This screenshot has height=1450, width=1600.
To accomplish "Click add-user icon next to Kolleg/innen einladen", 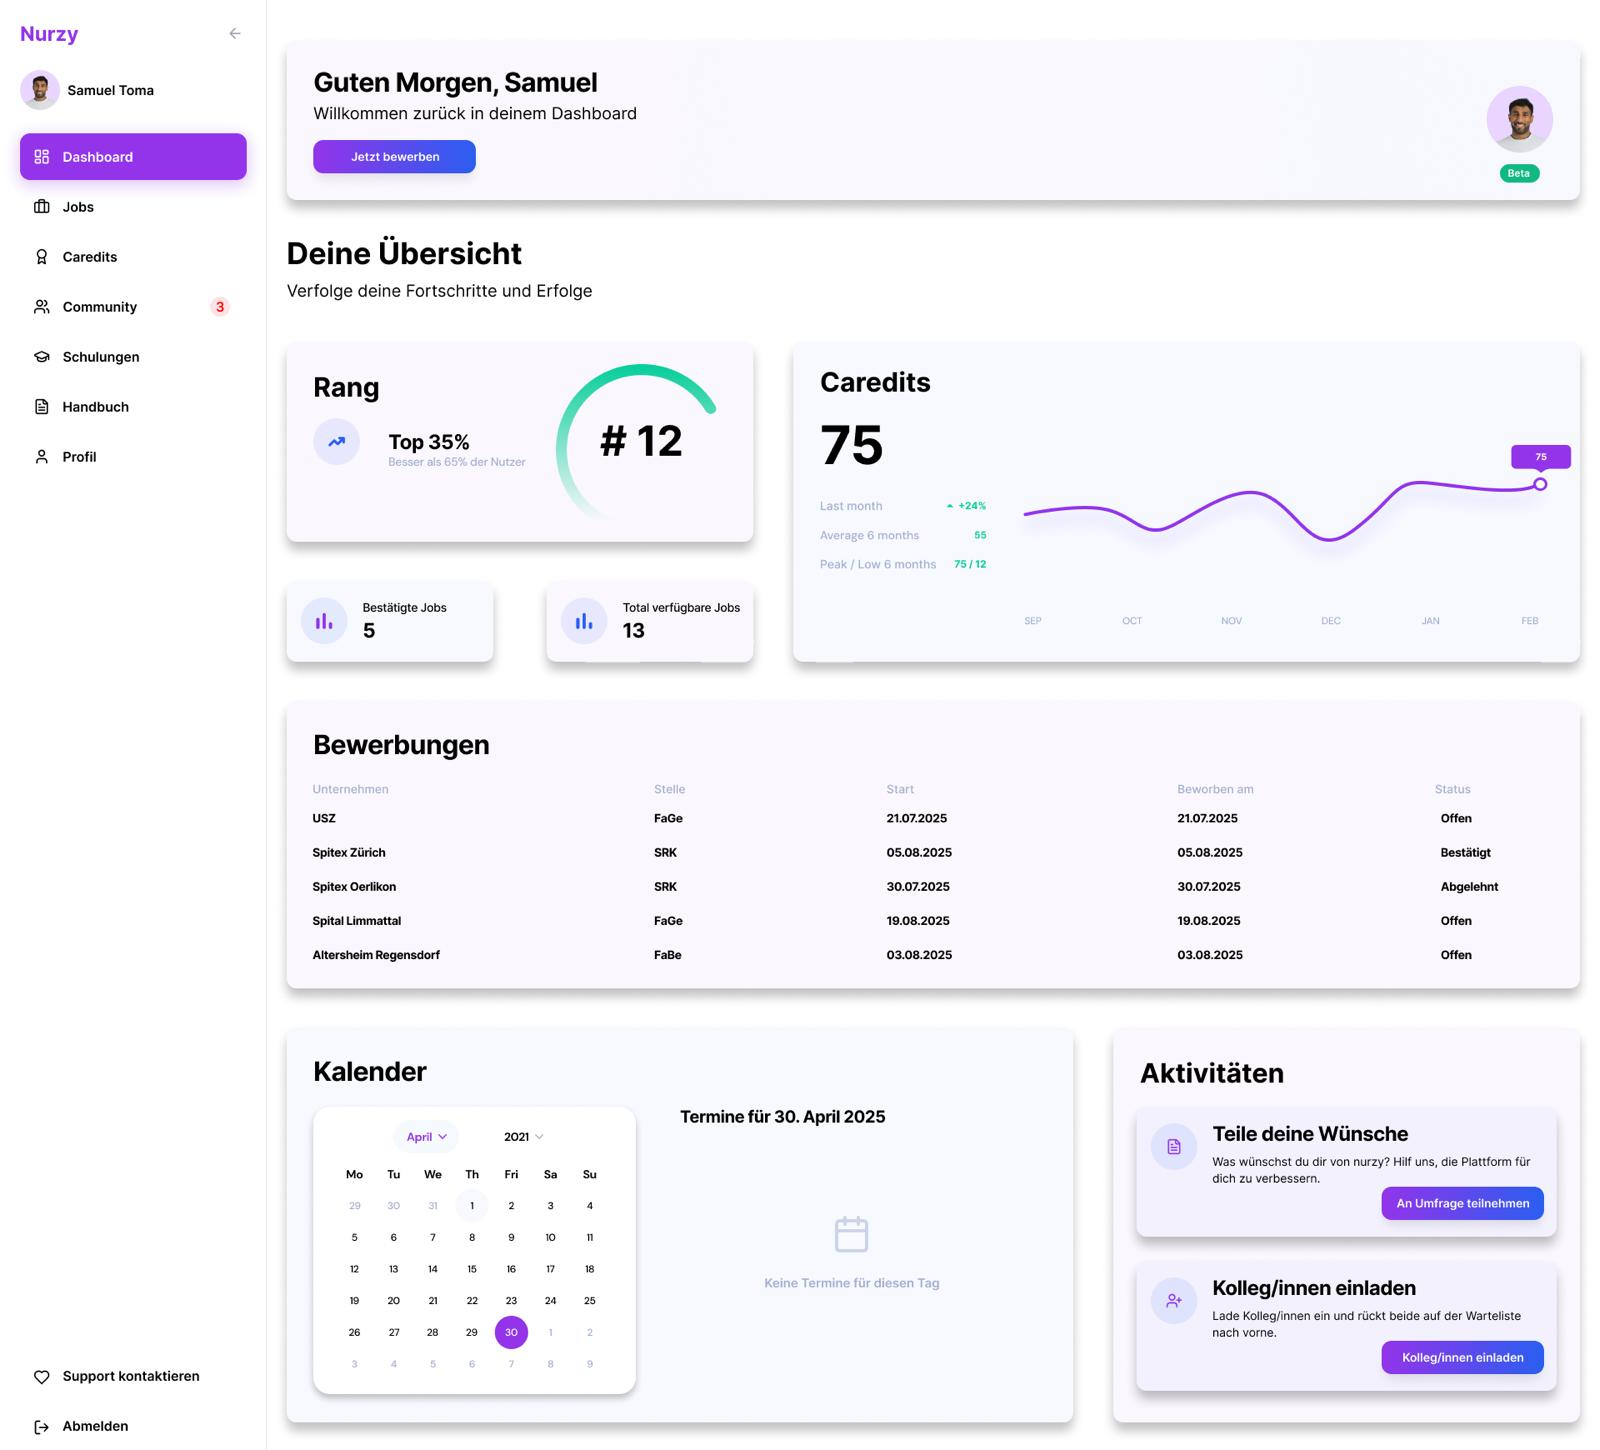I will [1174, 1301].
